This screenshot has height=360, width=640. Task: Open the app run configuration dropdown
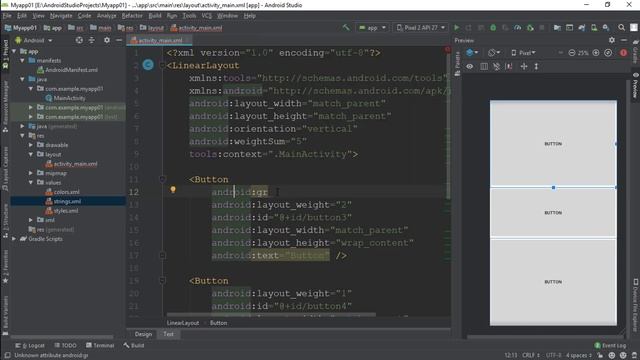click(x=372, y=28)
